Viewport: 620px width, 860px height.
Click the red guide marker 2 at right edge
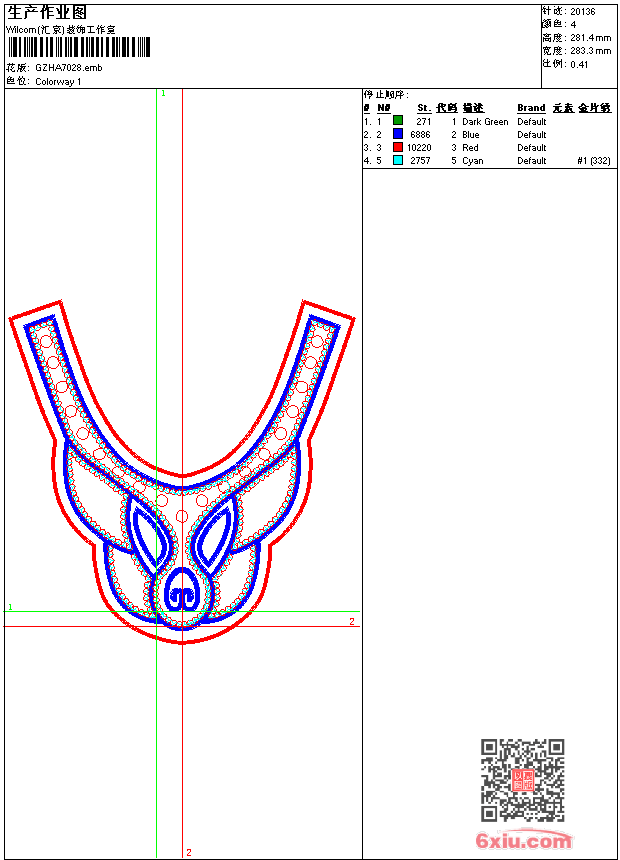(x=351, y=621)
